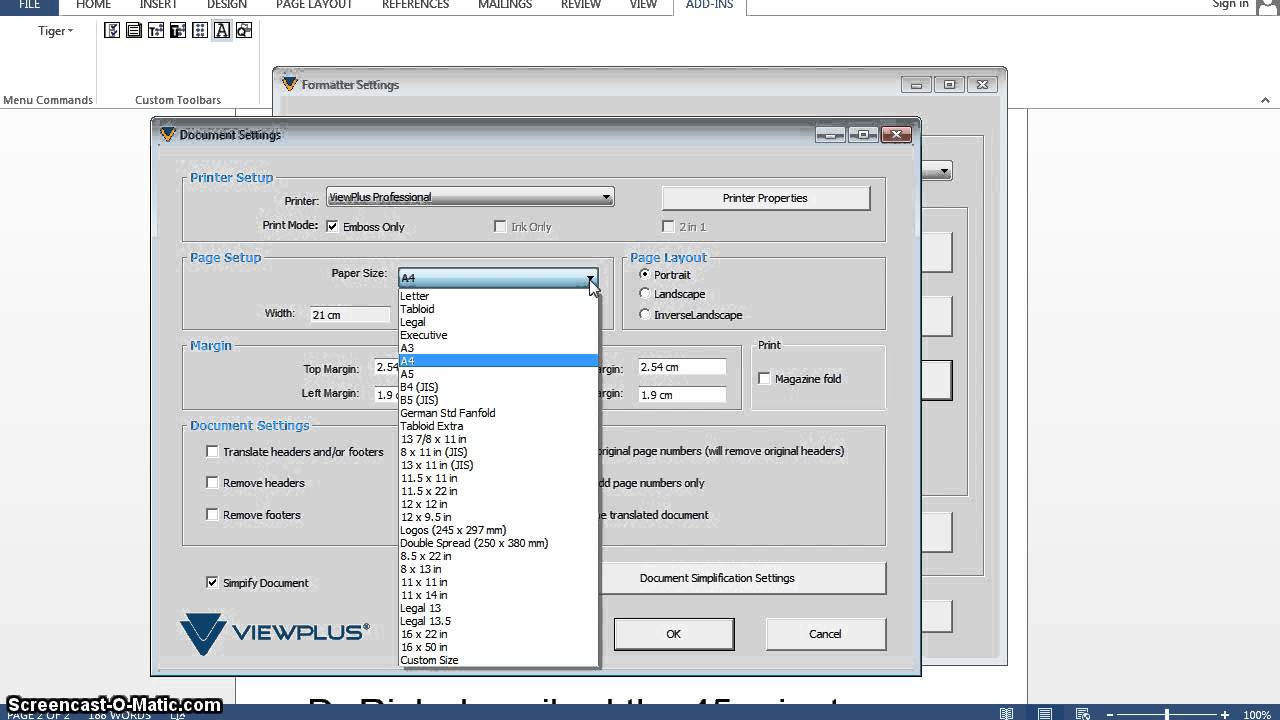Open the Printer Properties button

[765, 198]
